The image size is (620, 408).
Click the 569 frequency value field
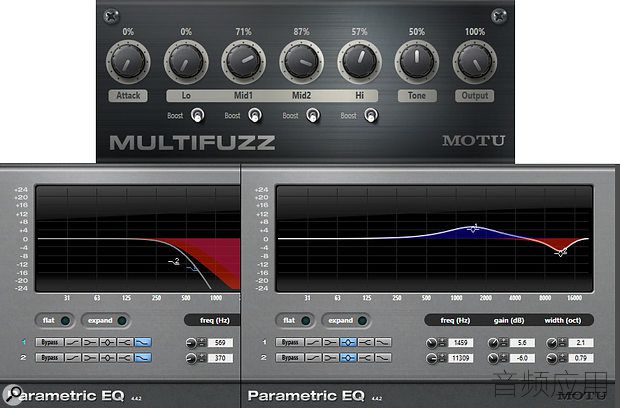tap(221, 342)
